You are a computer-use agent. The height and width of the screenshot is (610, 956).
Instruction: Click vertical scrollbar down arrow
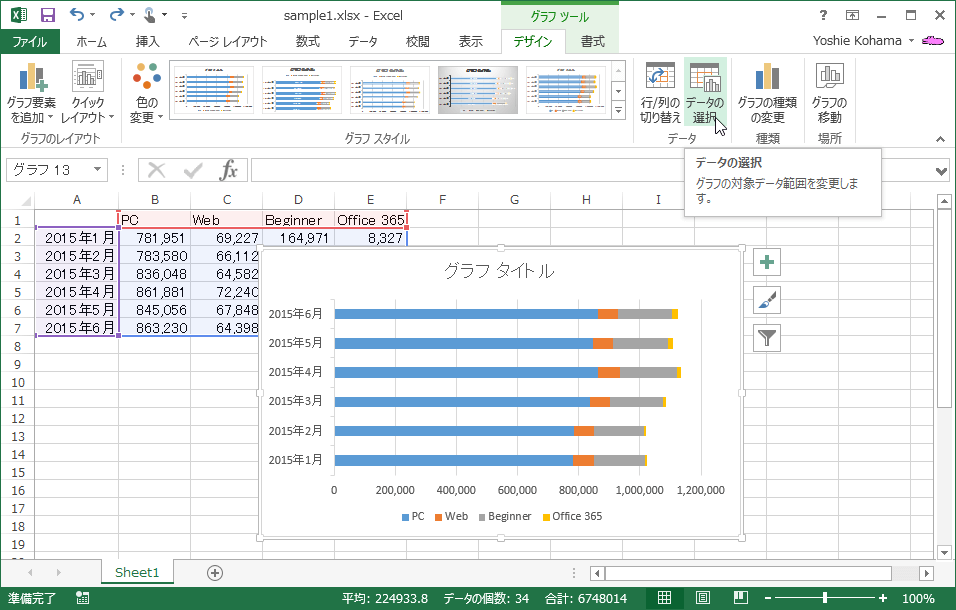(x=944, y=553)
